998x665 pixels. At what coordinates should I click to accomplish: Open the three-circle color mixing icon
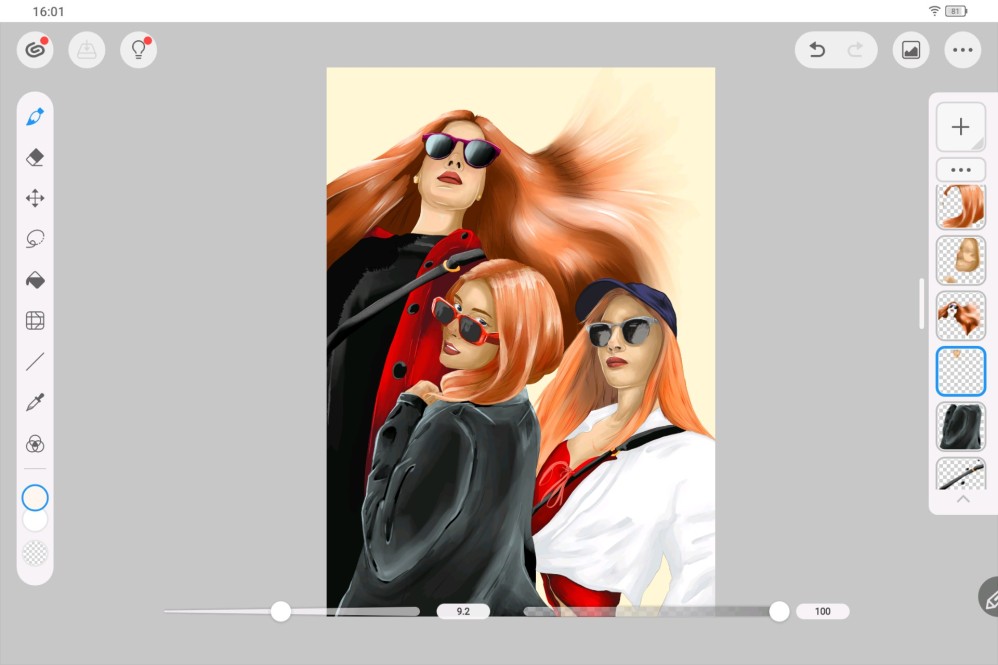coord(35,444)
